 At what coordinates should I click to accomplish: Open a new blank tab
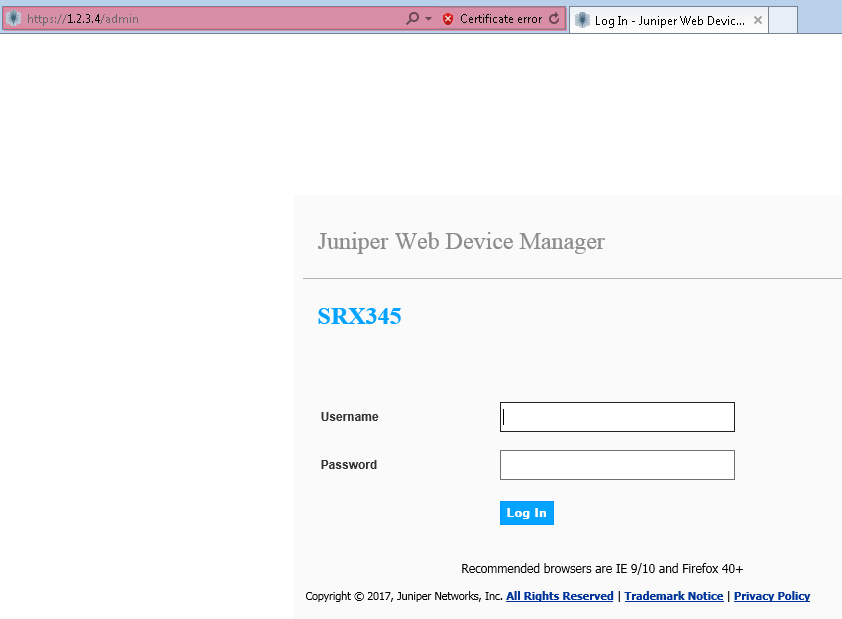point(783,20)
